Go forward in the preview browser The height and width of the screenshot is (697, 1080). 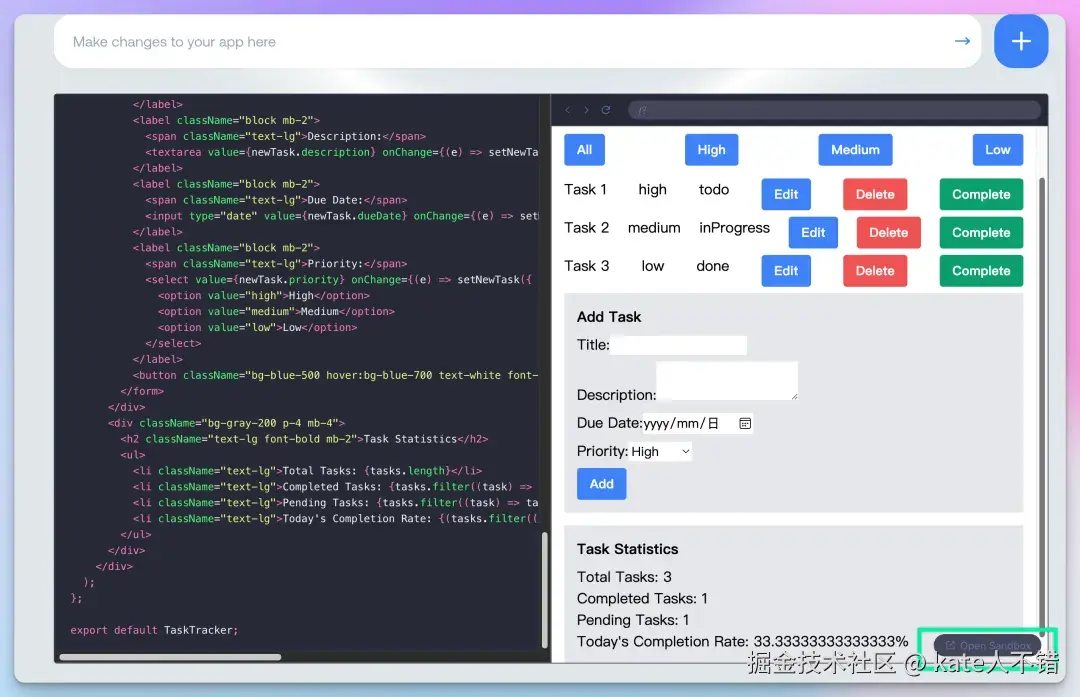click(586, 110)
